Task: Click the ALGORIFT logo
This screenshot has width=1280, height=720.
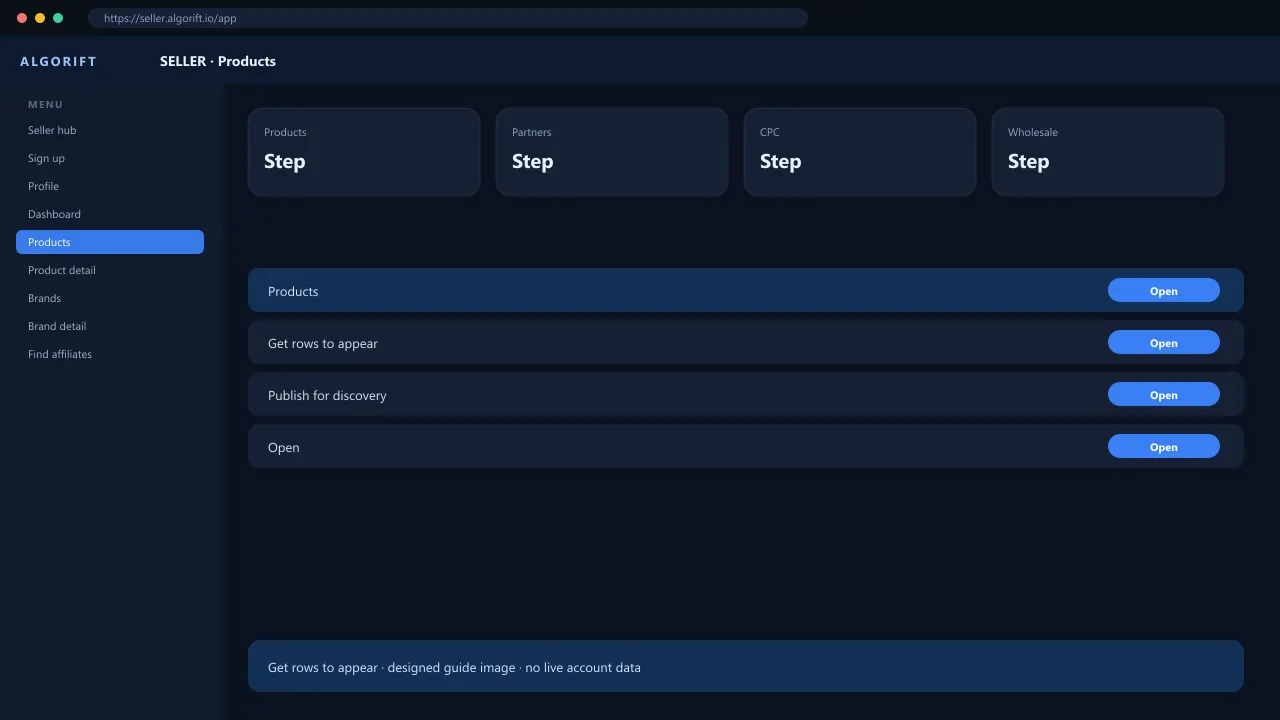Action: [x=59, y=61]
